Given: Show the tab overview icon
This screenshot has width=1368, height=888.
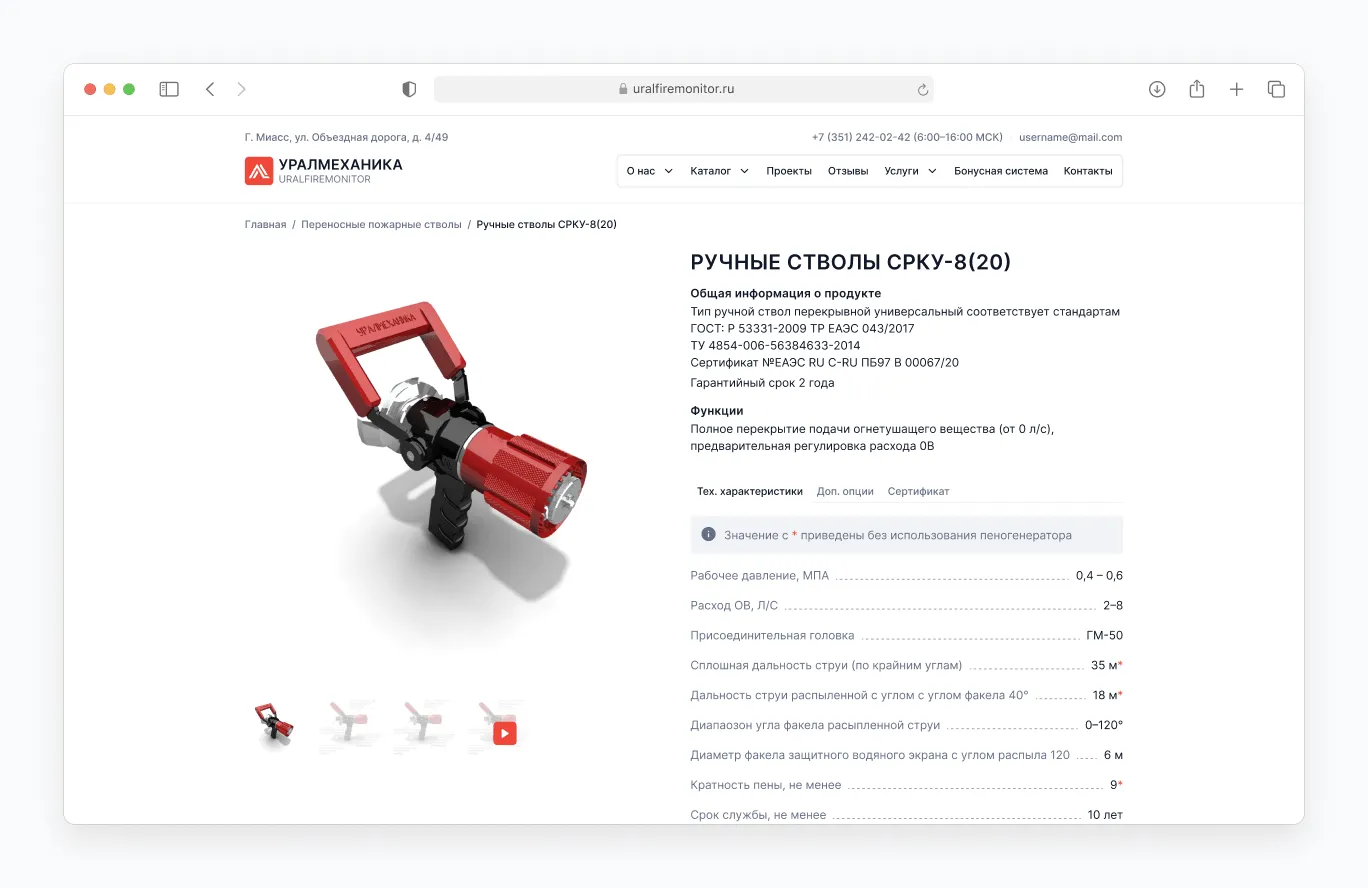Looking at the screenshot, I should [1276, 89].
